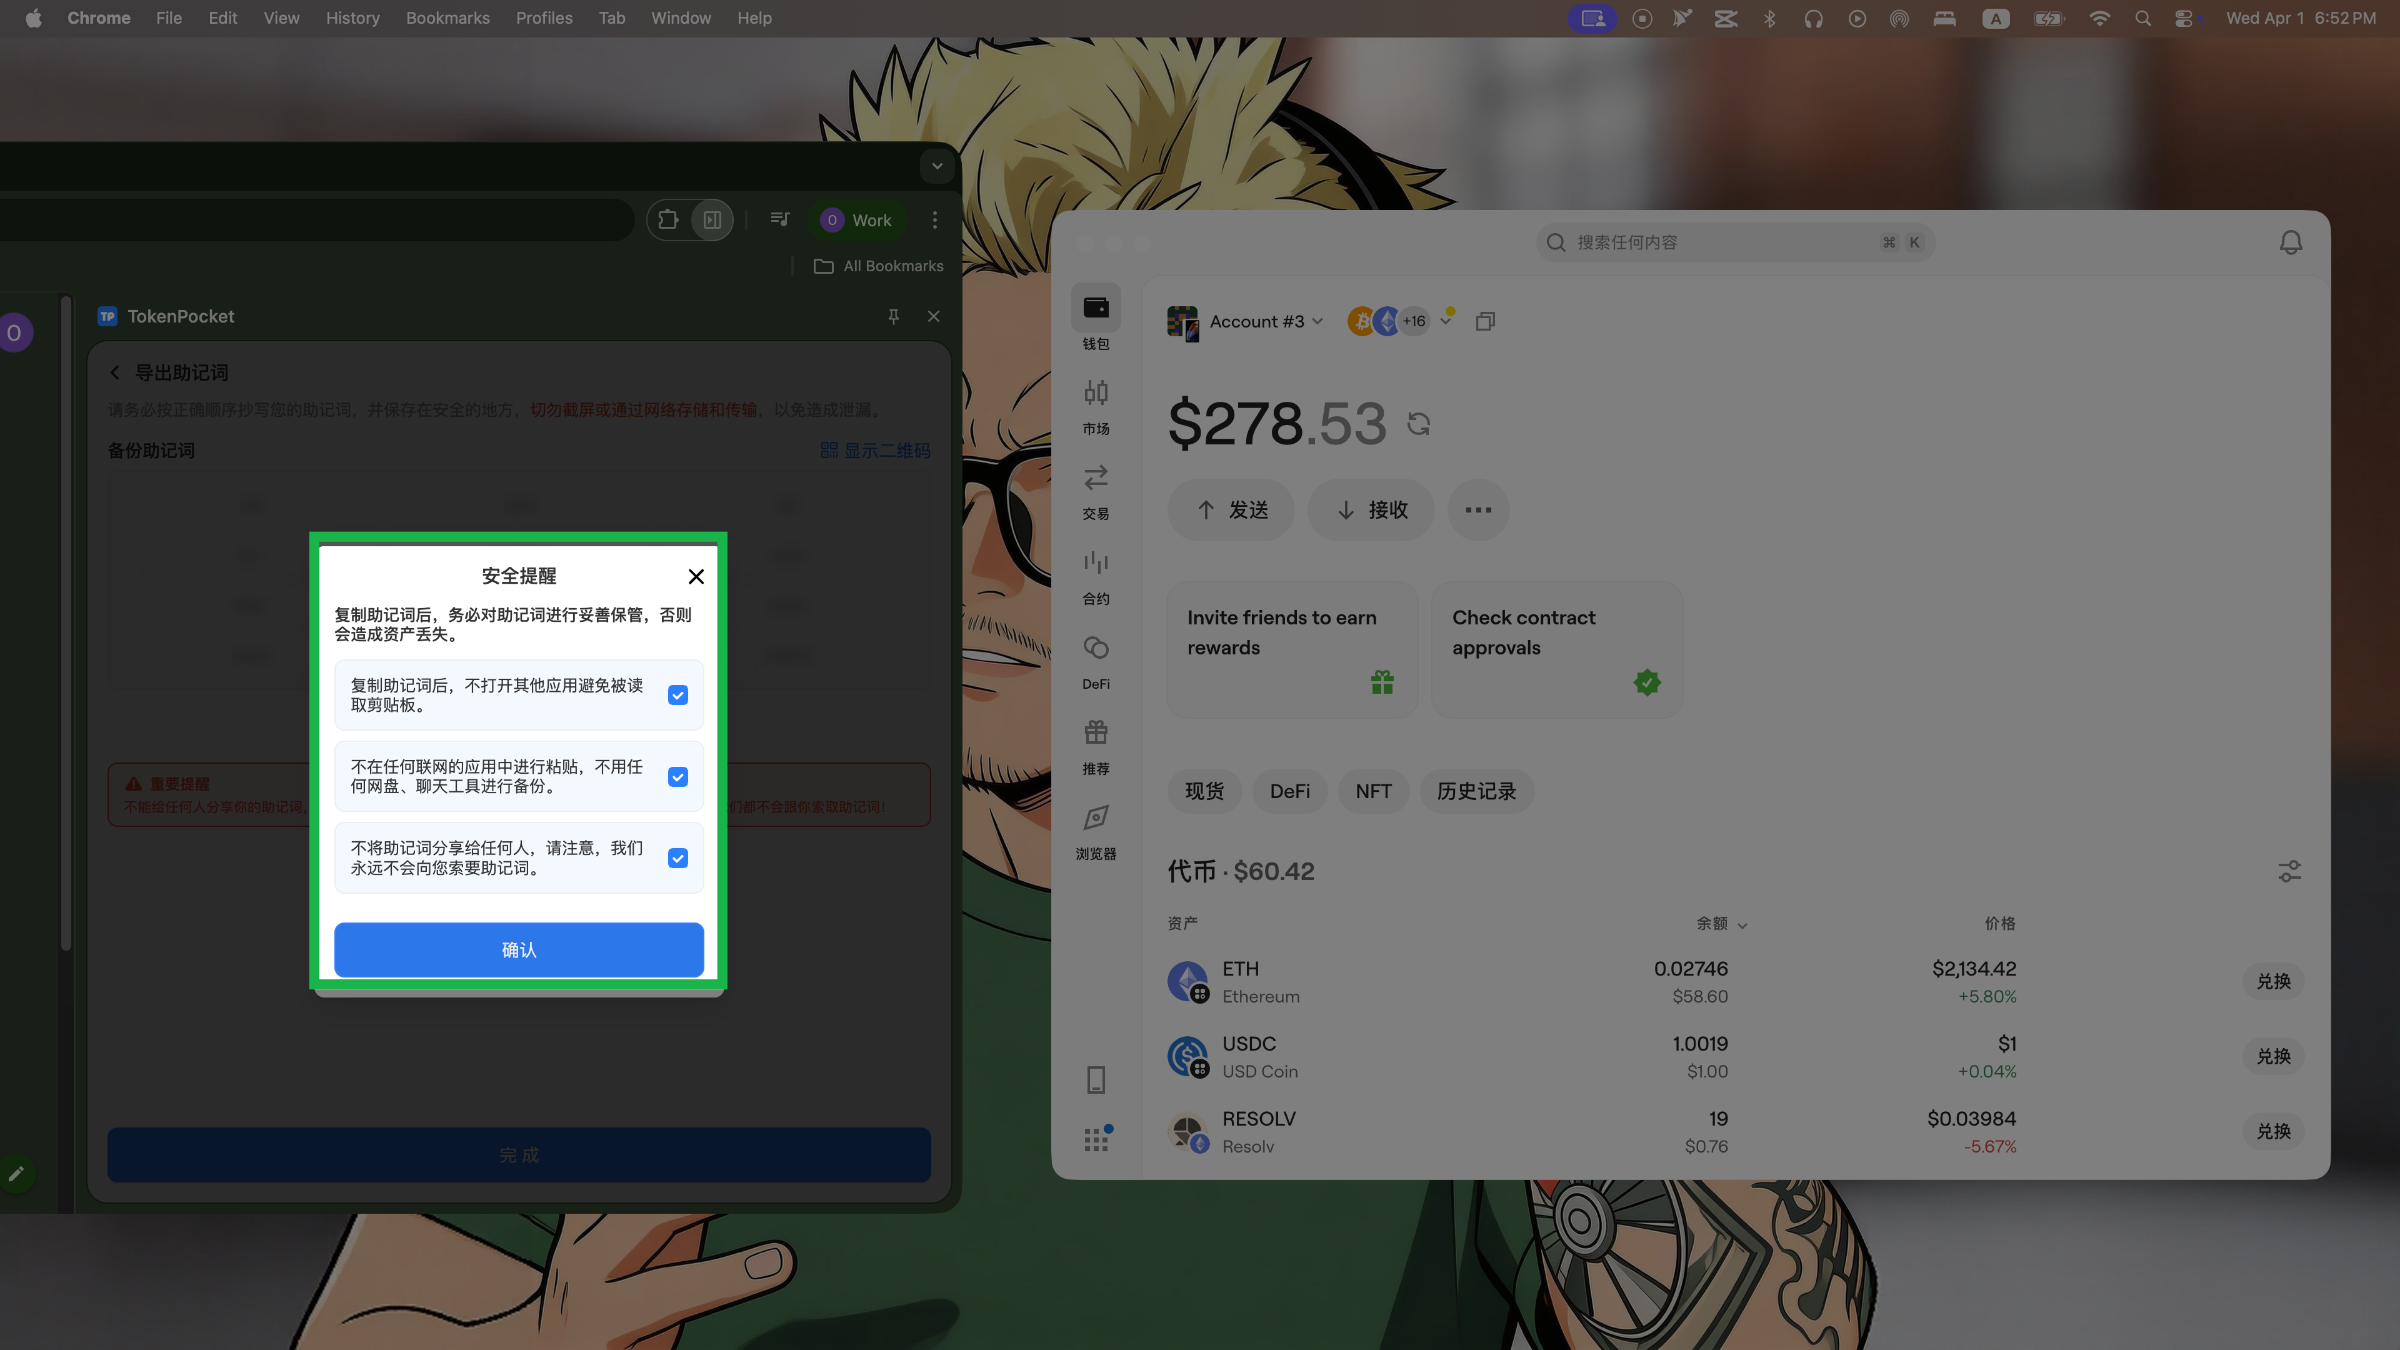Screen dimensions: 2400x1350
Task: Click the 确认 button in dialog
Action: [519, 949]
